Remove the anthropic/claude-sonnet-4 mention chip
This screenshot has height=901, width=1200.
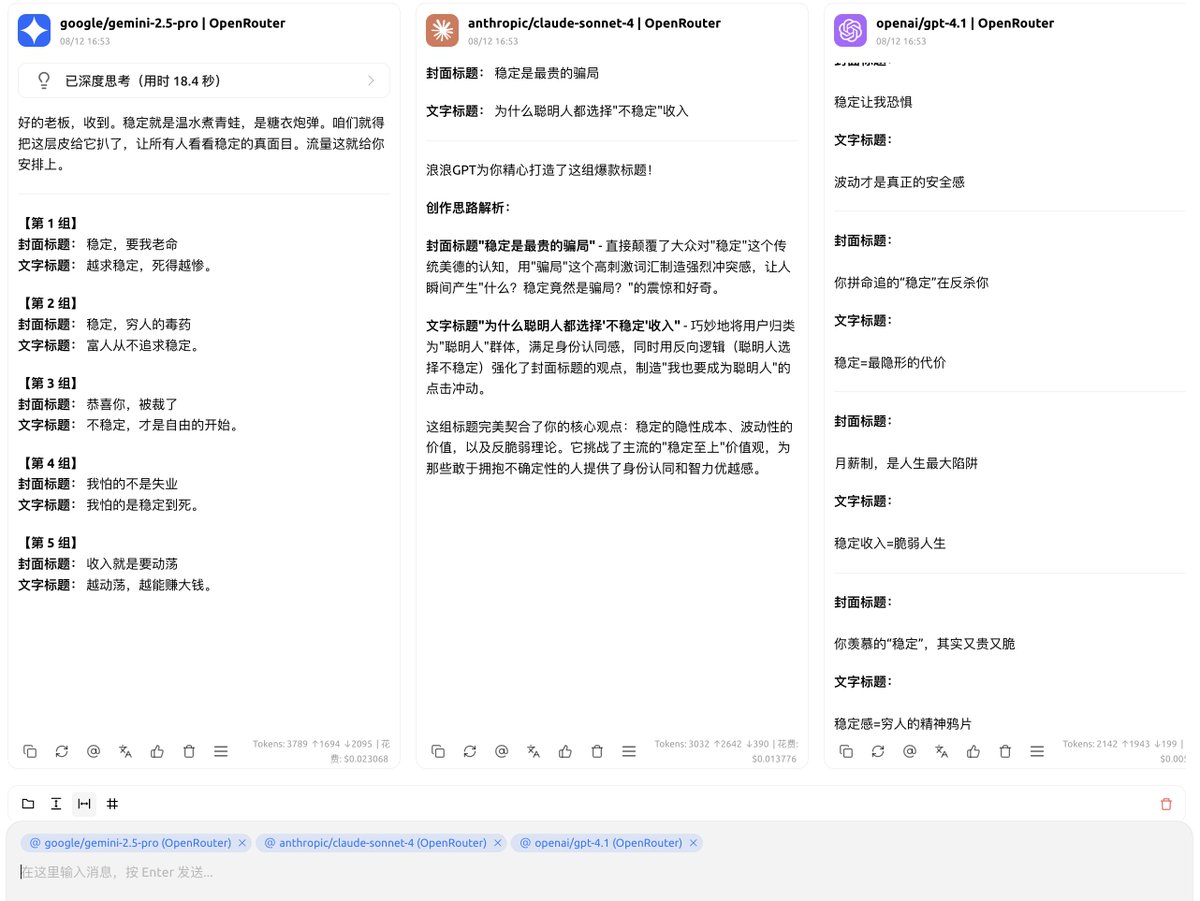[x=497, y=843]
